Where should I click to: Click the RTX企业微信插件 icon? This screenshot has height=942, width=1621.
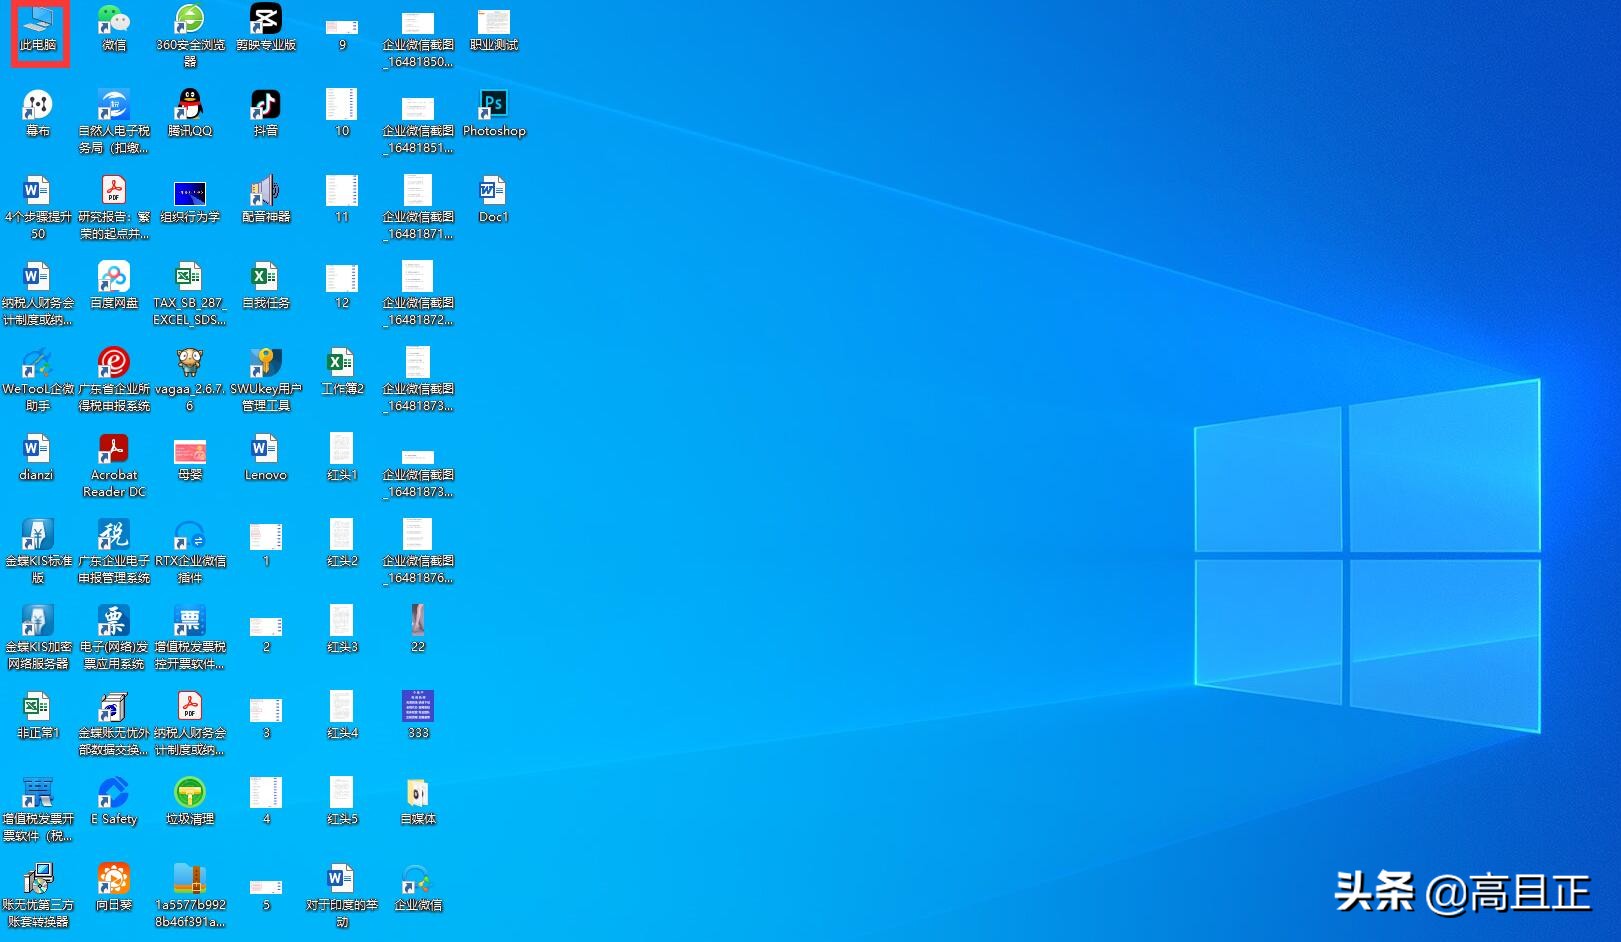[x=190, y=551]
